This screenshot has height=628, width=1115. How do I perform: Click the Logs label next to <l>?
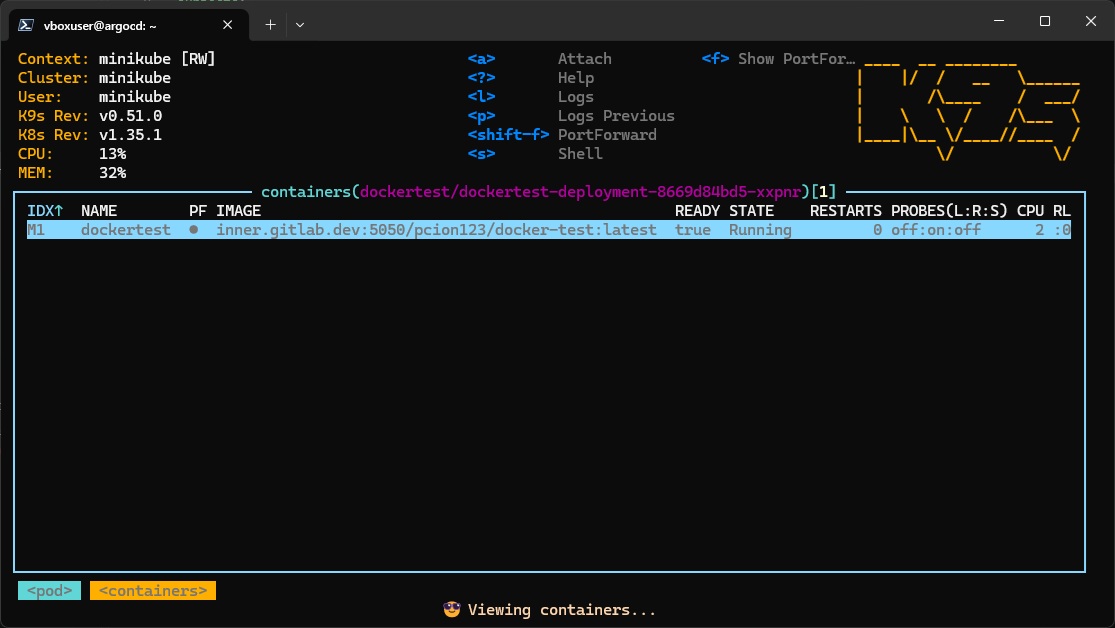[576, 97]
